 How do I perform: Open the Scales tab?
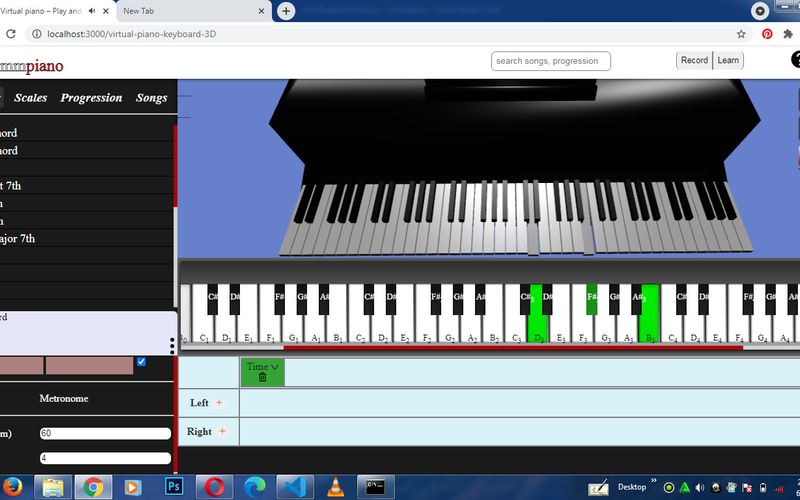pyautogui.click(x=31, y=98)
